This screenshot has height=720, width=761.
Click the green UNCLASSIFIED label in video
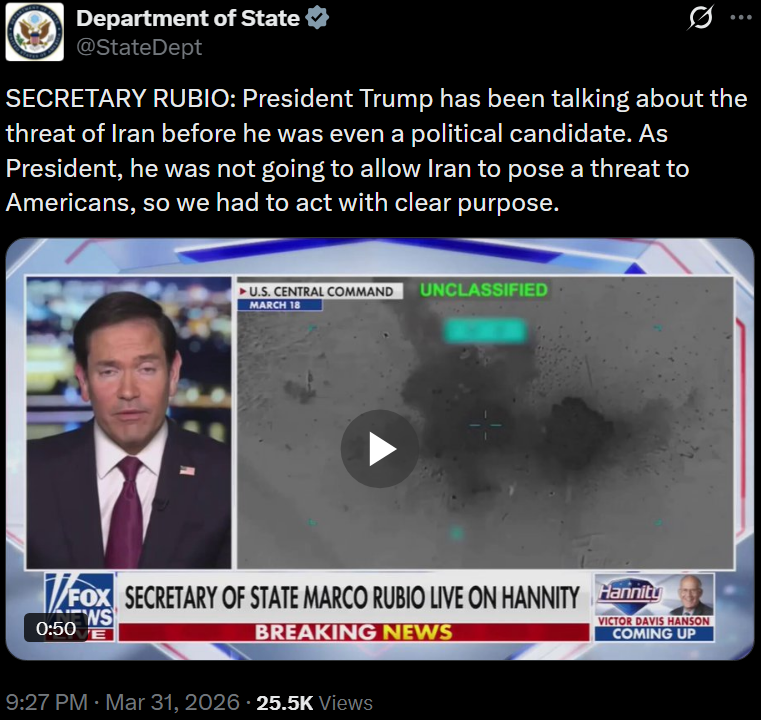(484, 290)
